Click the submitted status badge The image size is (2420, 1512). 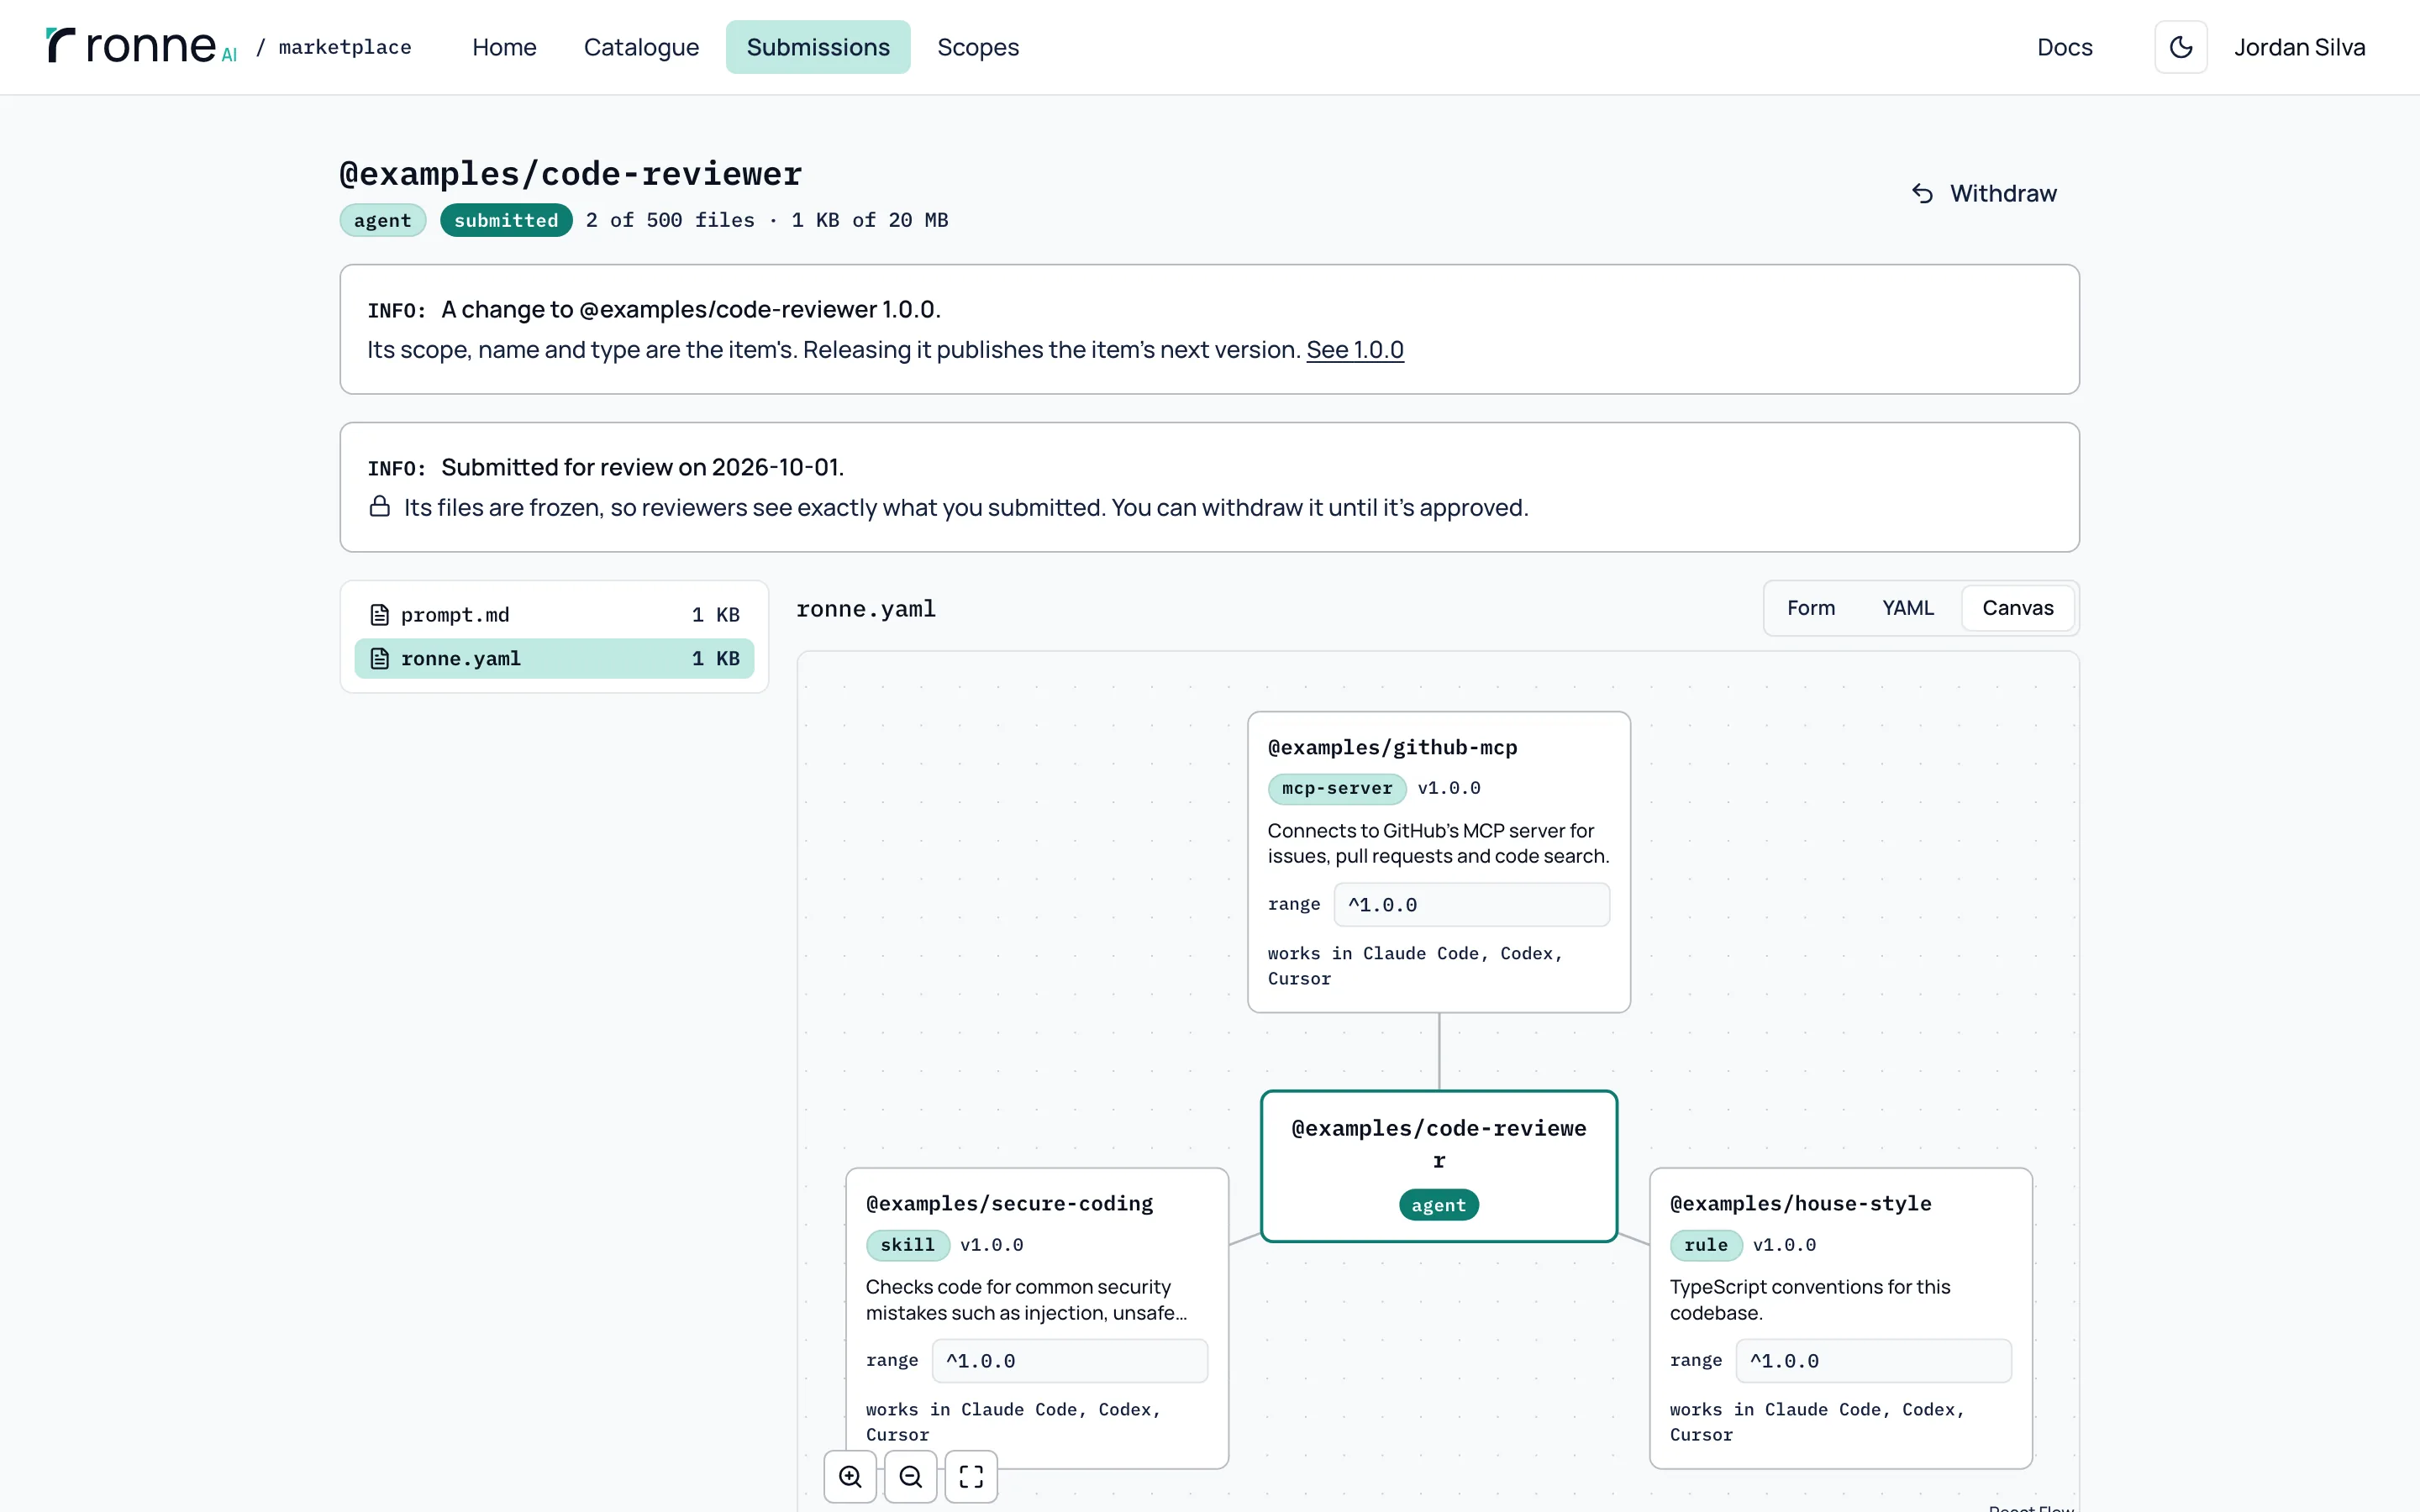(506, 220)
